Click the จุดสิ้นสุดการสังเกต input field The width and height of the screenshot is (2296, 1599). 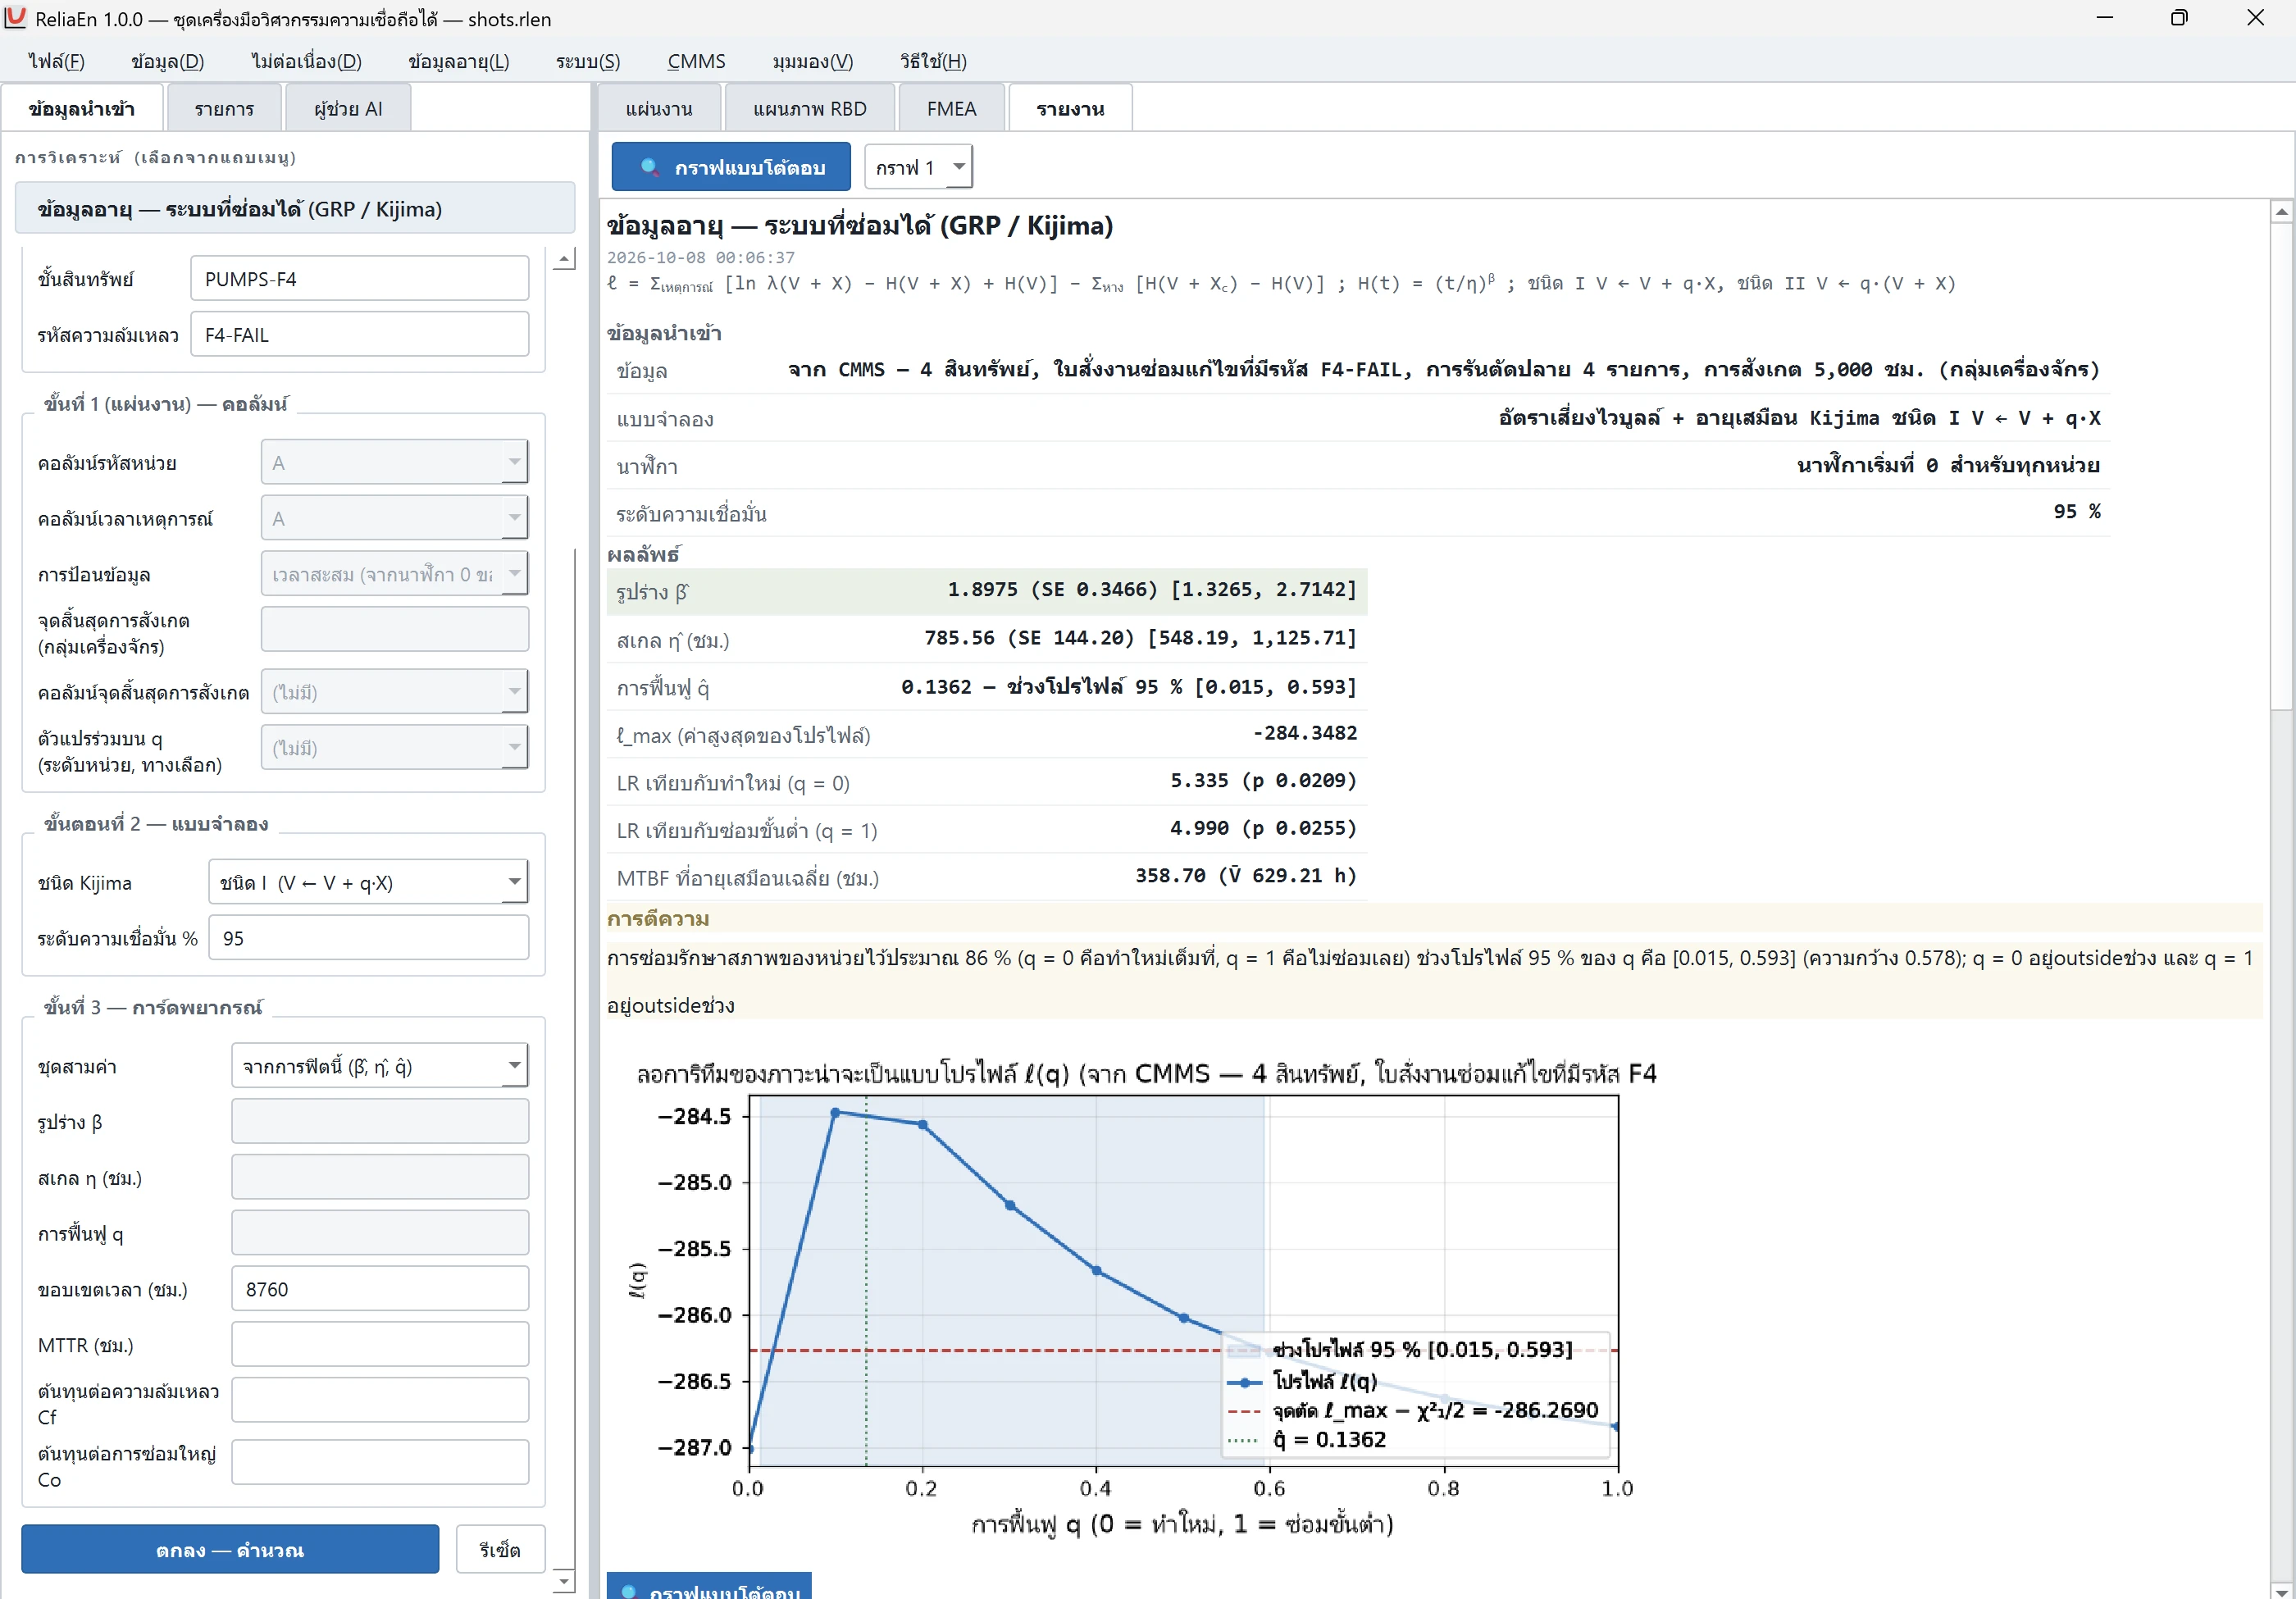coord(394,630)
